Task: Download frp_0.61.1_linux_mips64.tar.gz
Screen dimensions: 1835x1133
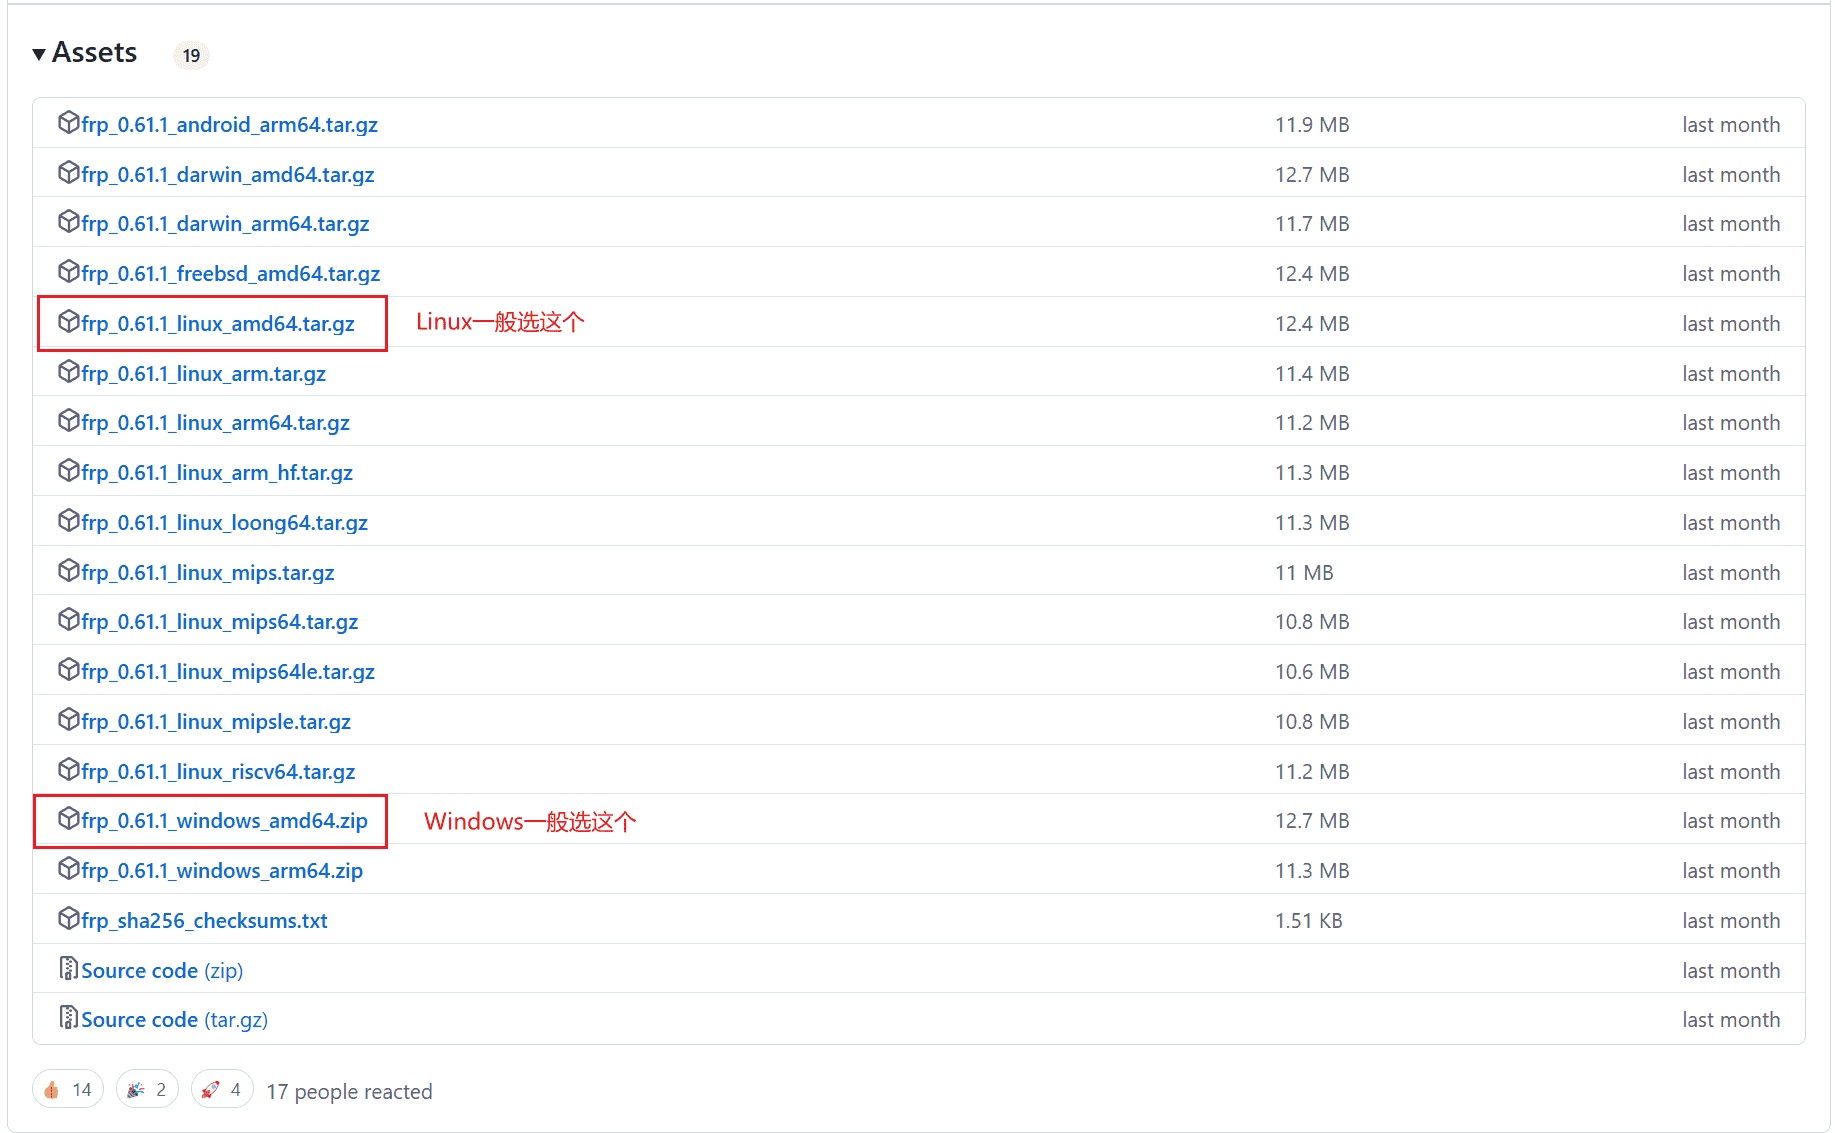Action: (x=220, y=622)
